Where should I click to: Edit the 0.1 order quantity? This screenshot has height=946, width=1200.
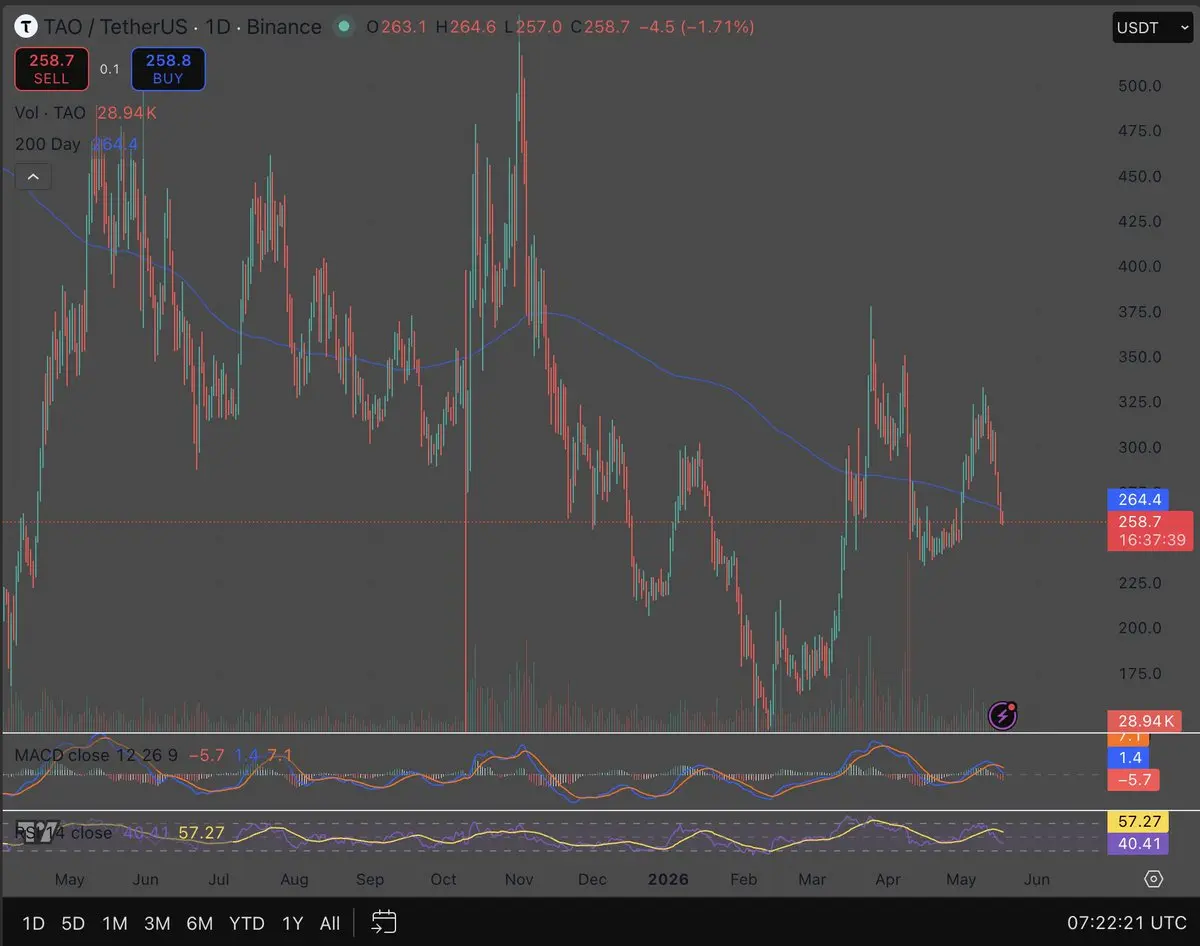pos(110,69)
